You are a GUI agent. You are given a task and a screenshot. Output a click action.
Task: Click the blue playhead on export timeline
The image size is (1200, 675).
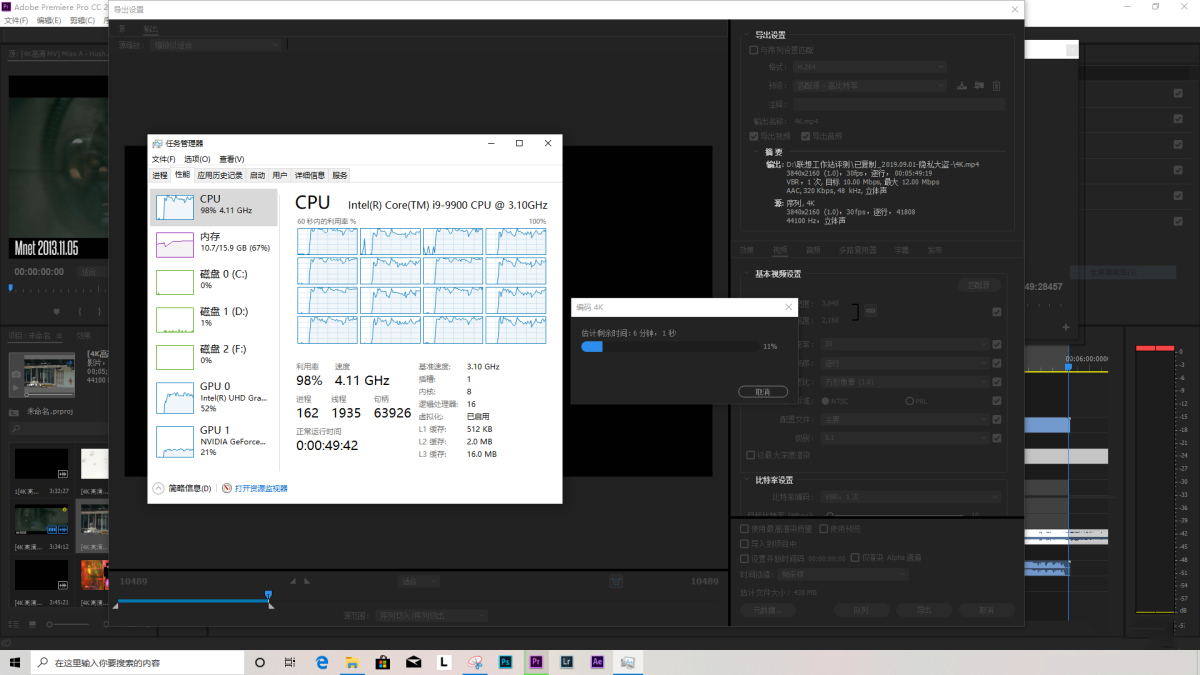[x=268, y=596]
